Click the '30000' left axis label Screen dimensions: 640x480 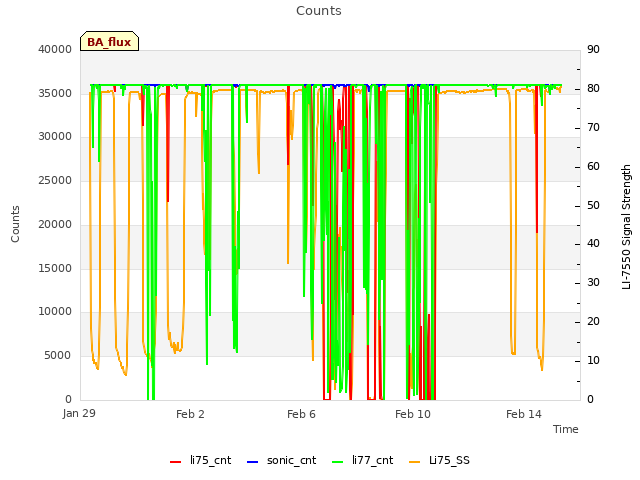[55, 136]
